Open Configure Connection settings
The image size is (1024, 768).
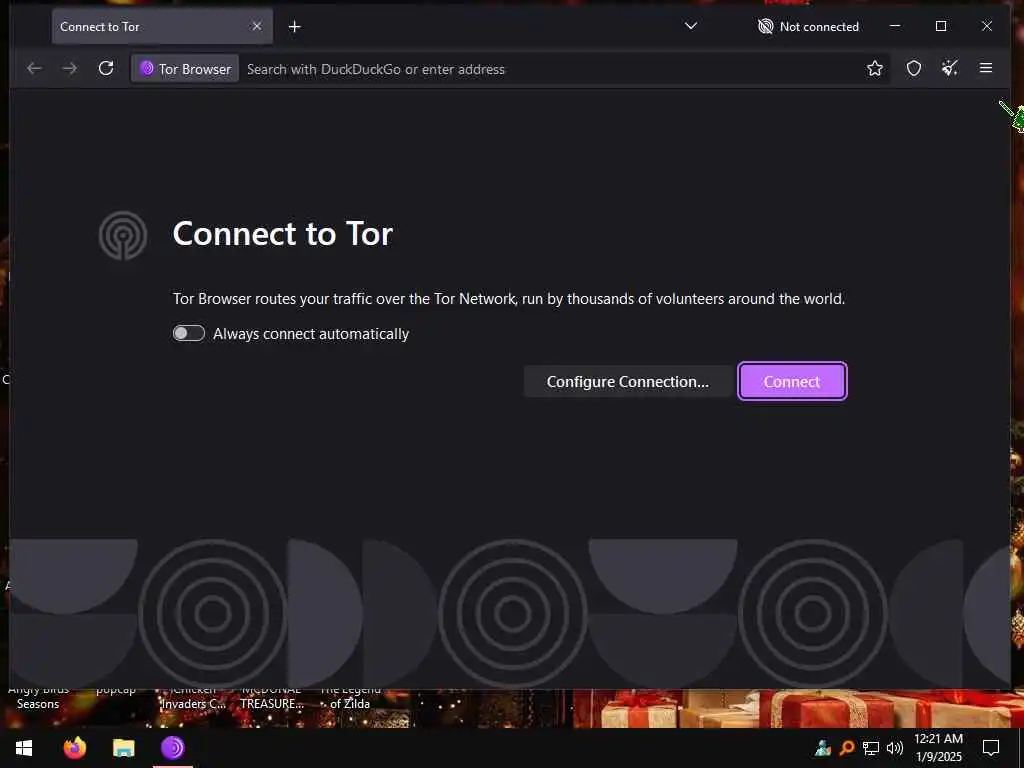tap(628, 381)
